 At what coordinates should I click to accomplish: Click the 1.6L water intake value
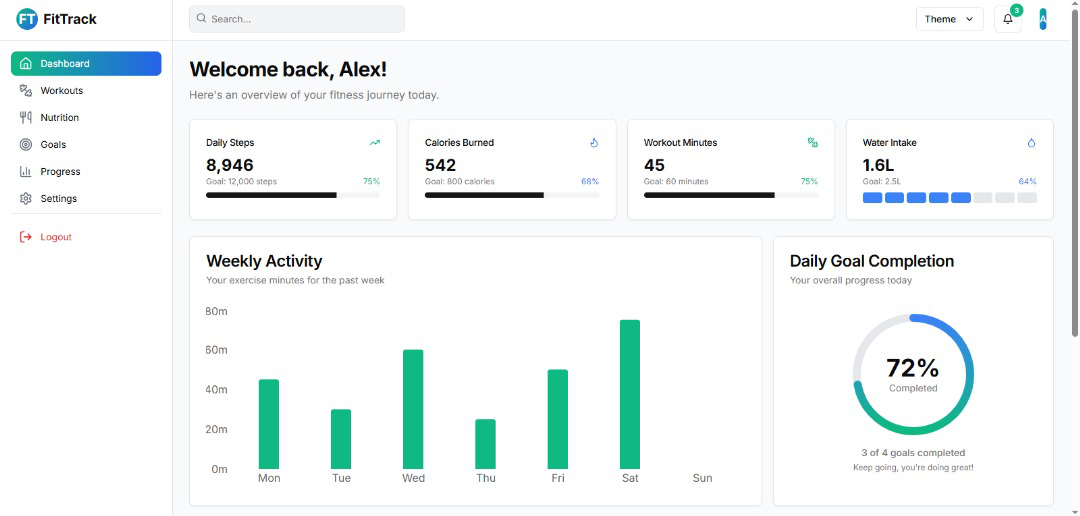coord(878,165)
